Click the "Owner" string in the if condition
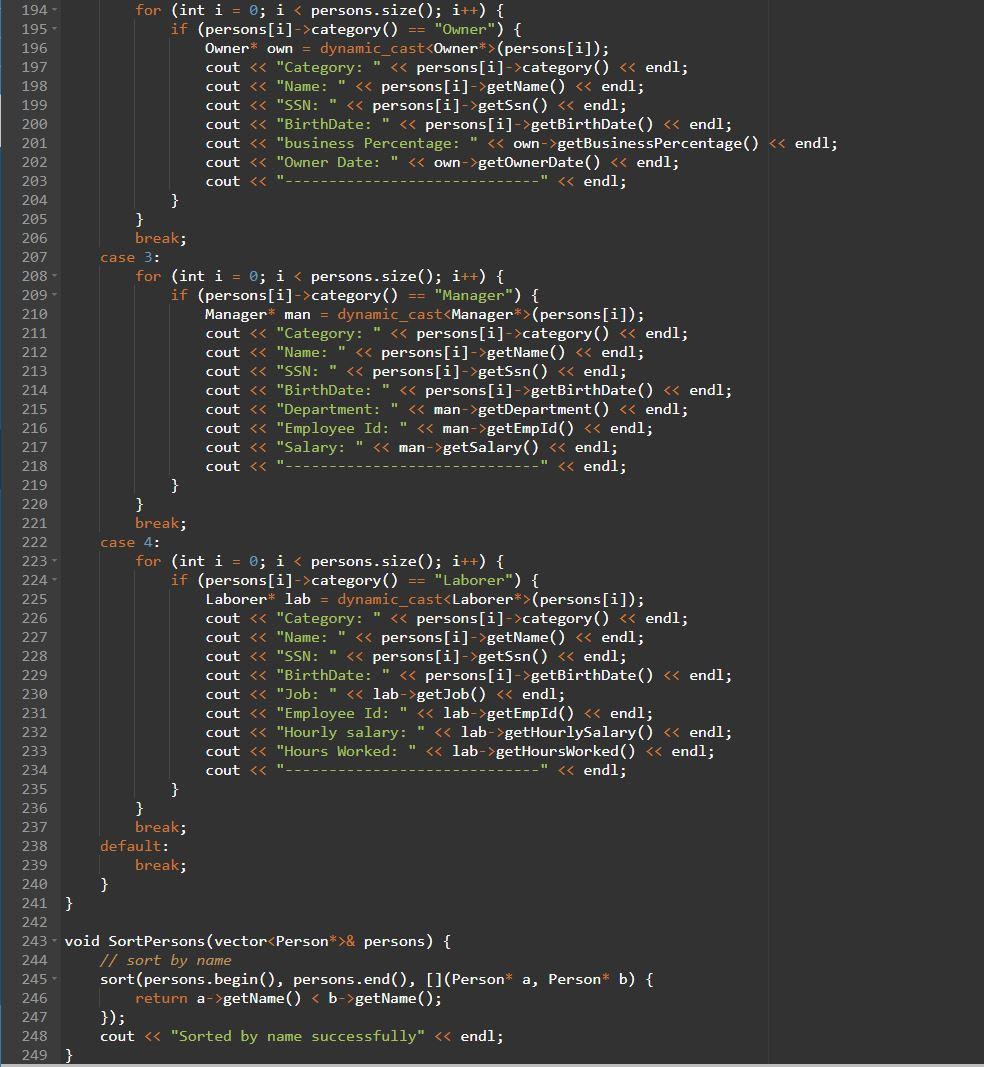This screenshot has height=1067, width=984. [x=464, y=29]
